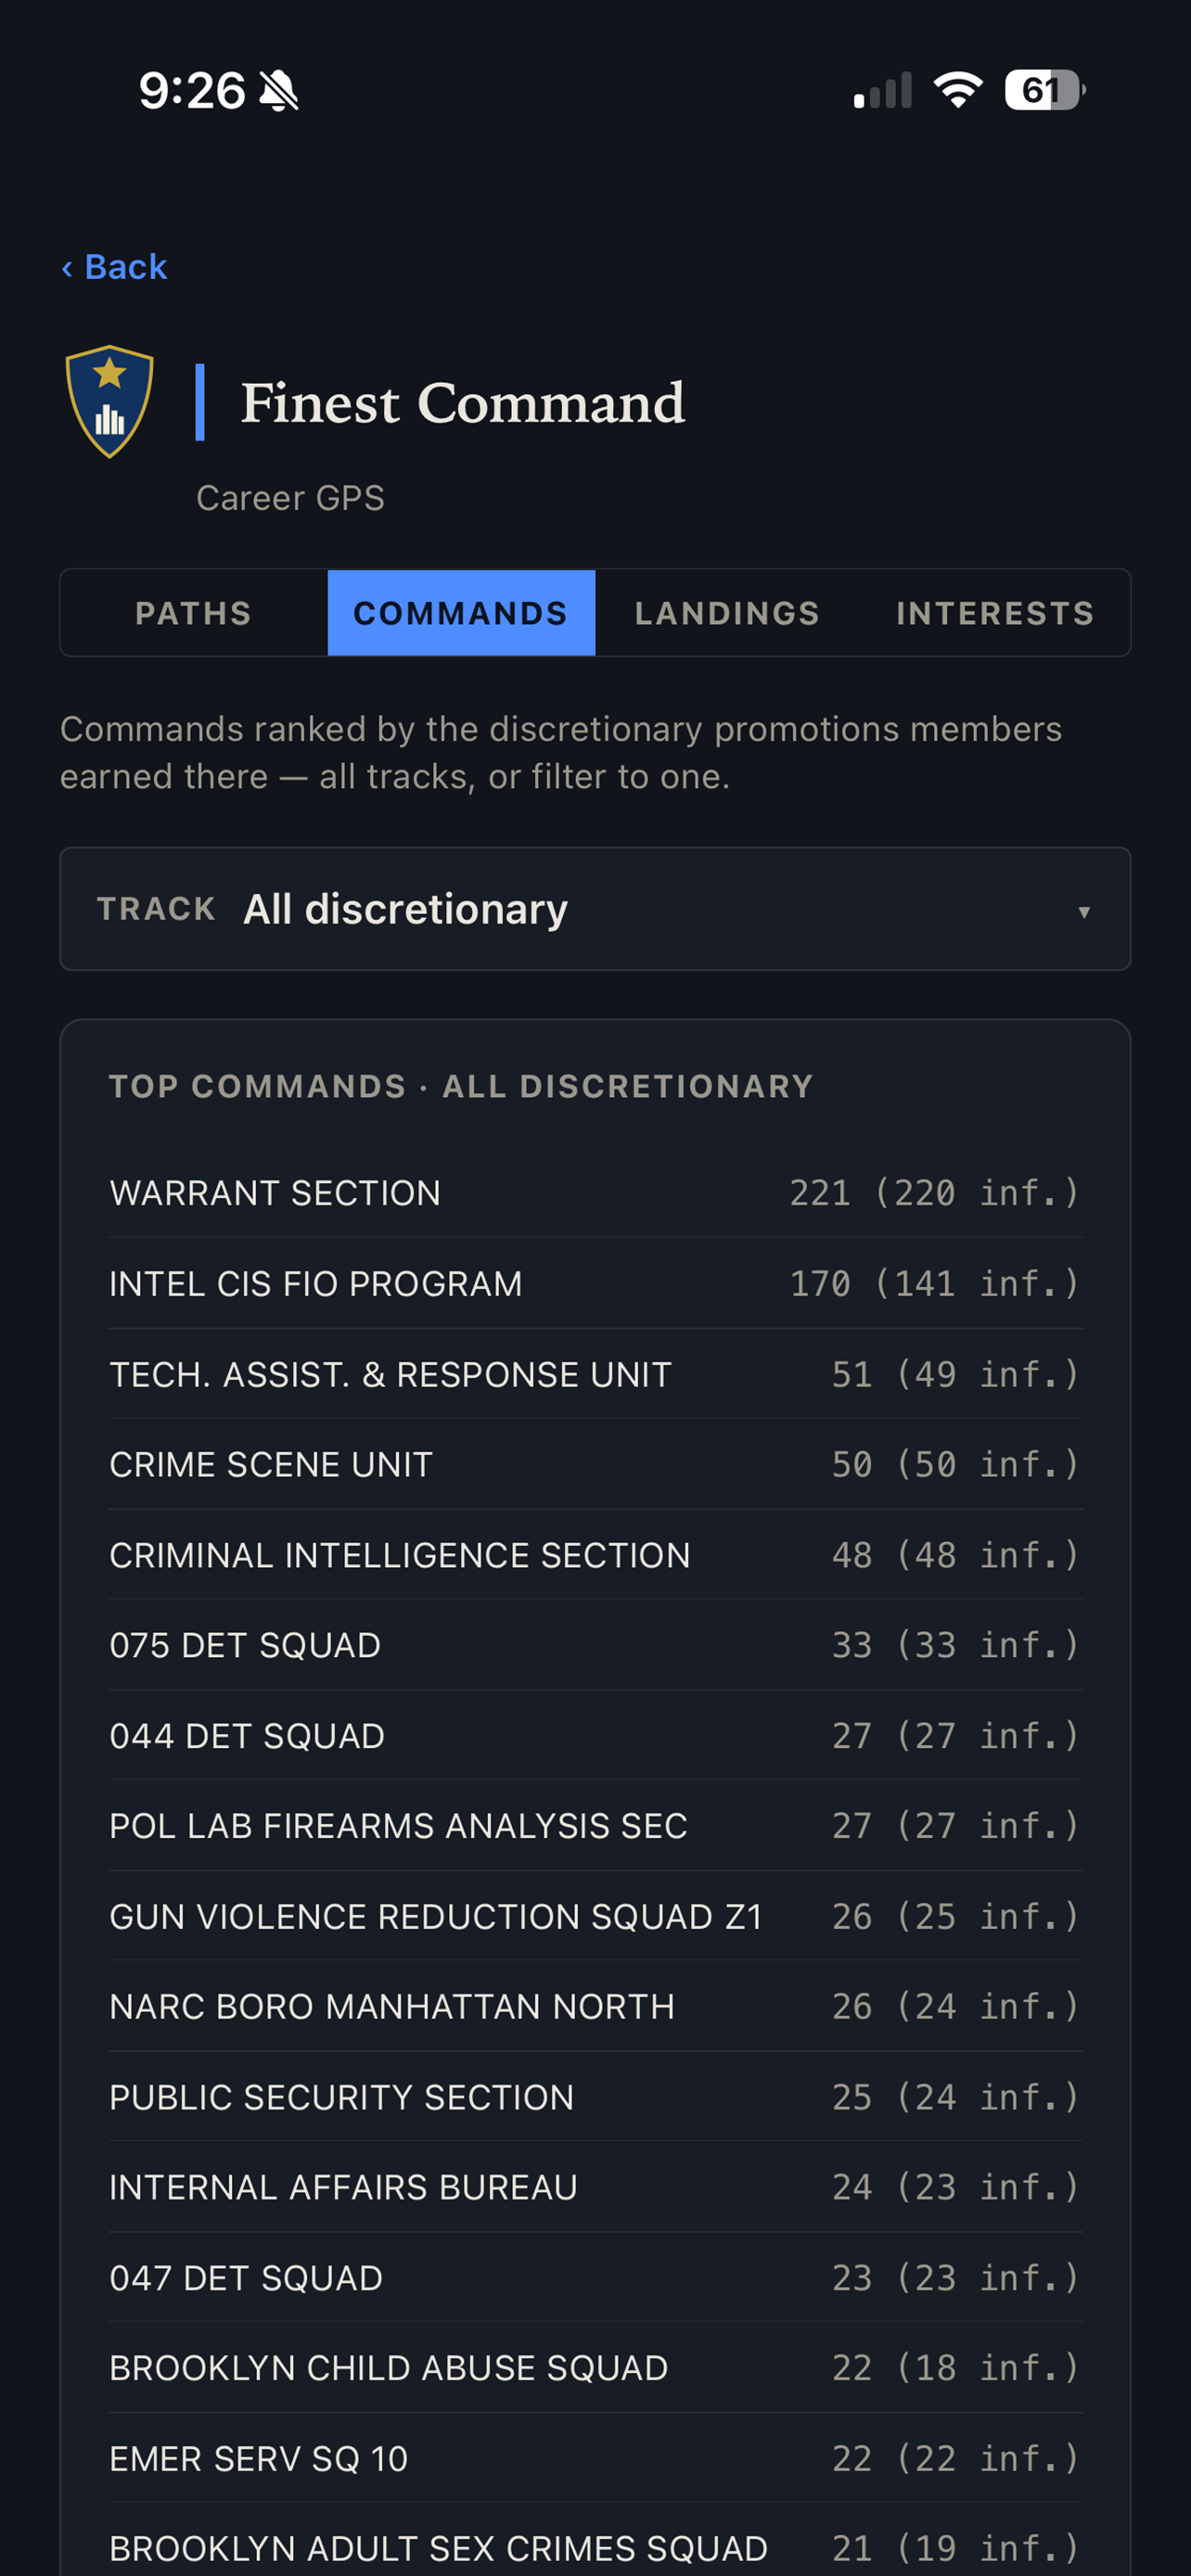Viewport: 1191px width, 2576px height.
Task: Open the Track dropdown arrow
Action: click(x=1083, y=911)
